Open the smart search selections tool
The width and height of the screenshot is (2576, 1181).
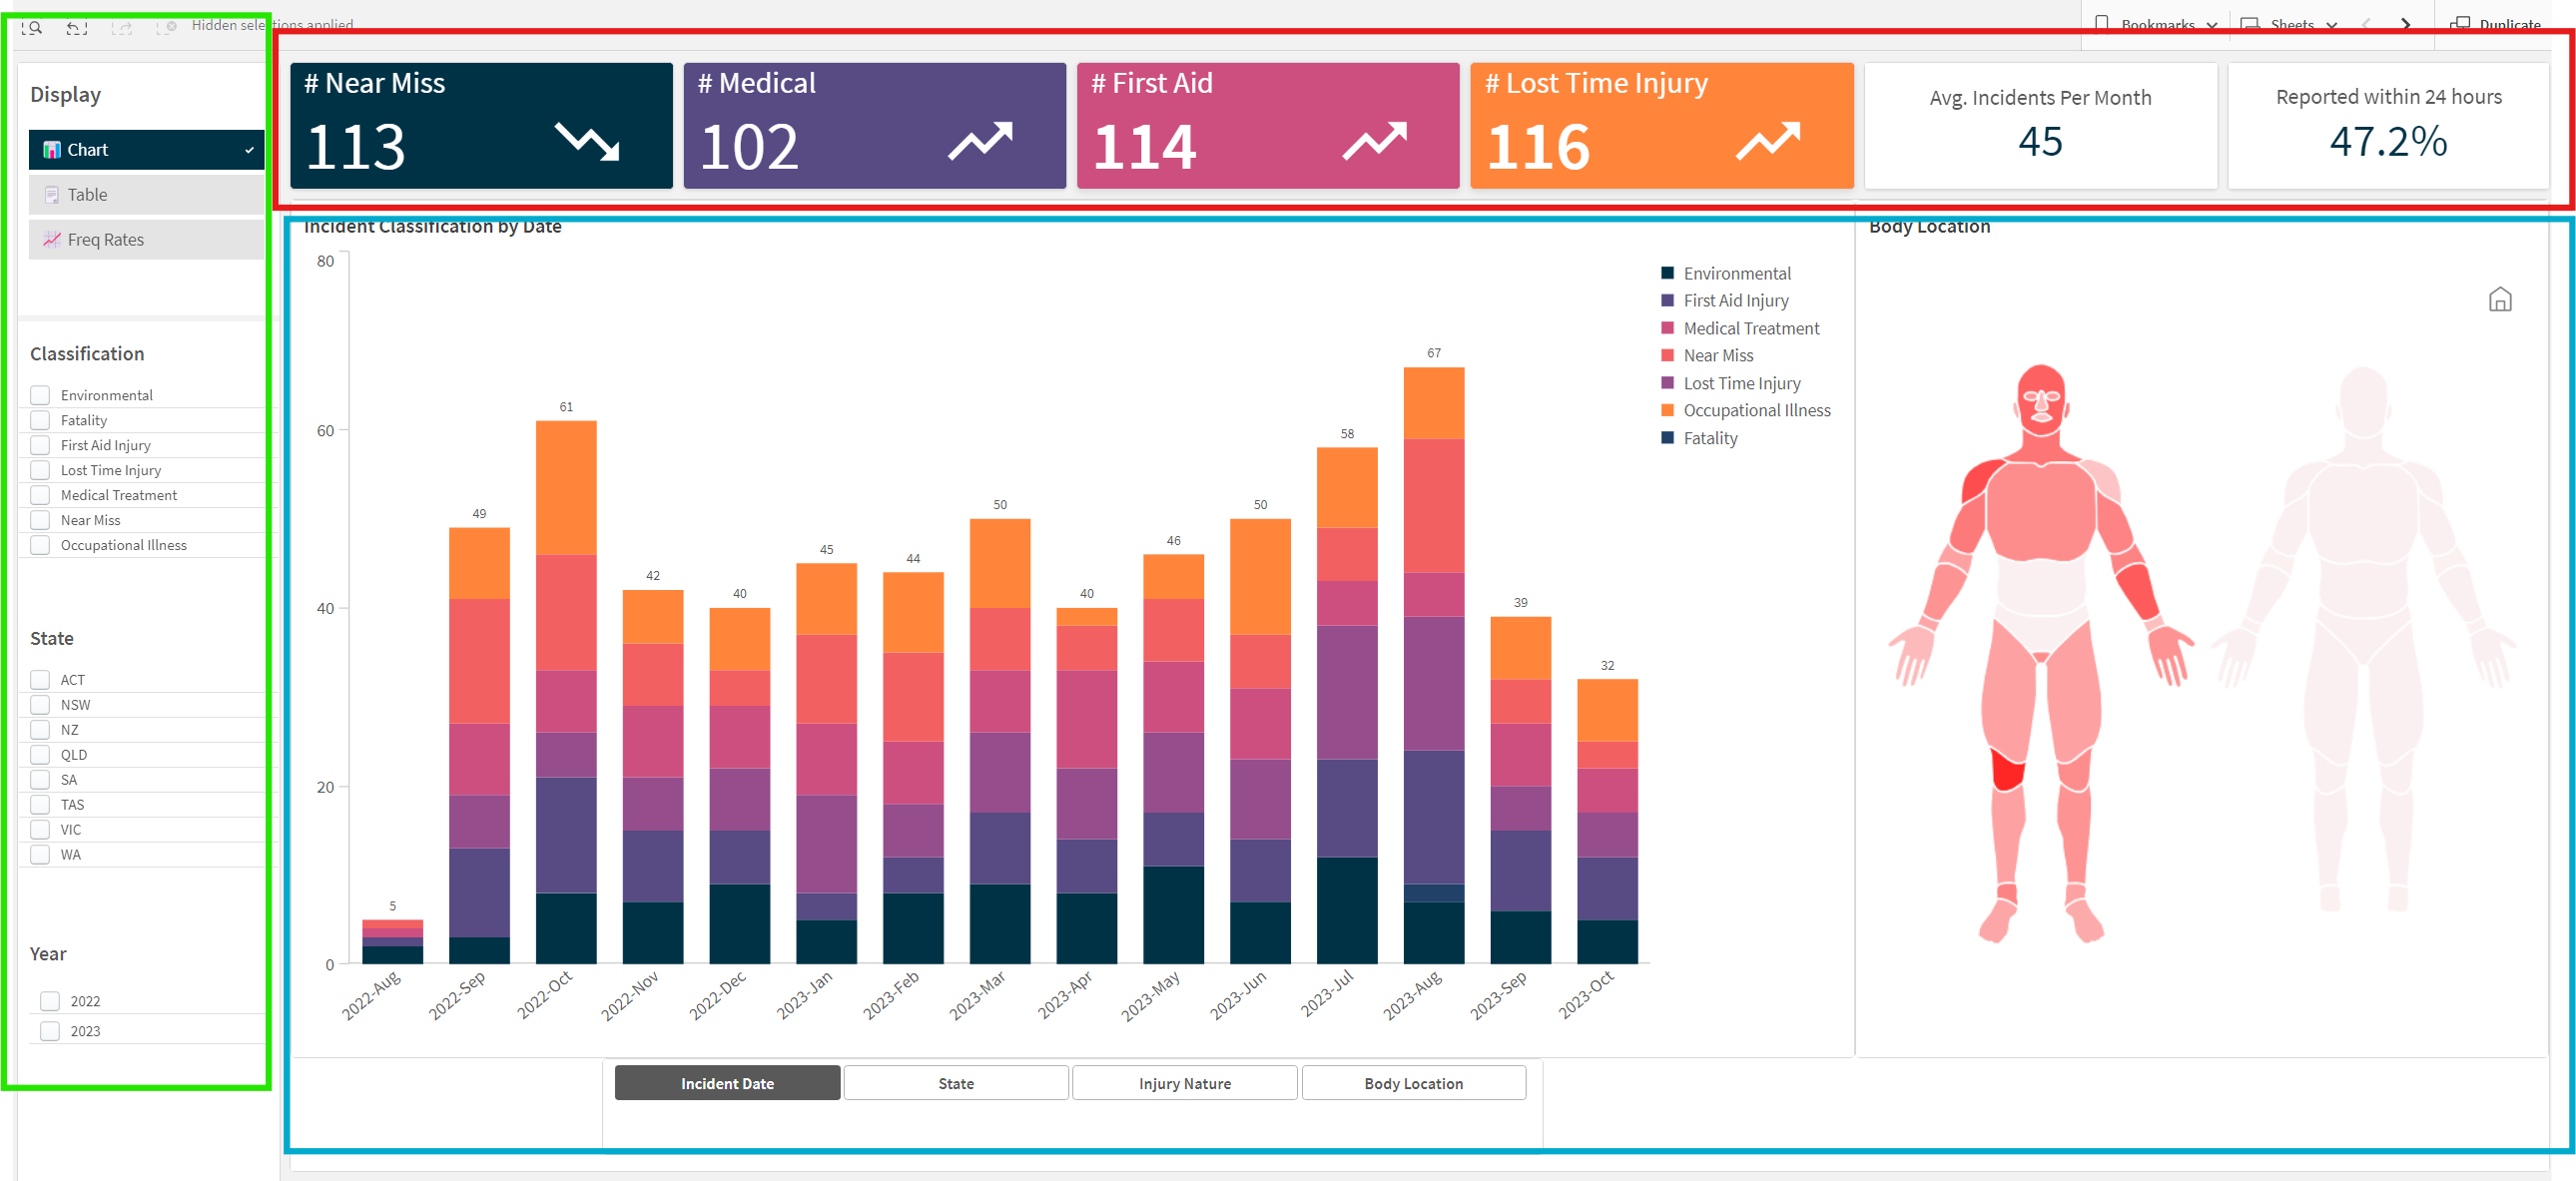[32, 27]
